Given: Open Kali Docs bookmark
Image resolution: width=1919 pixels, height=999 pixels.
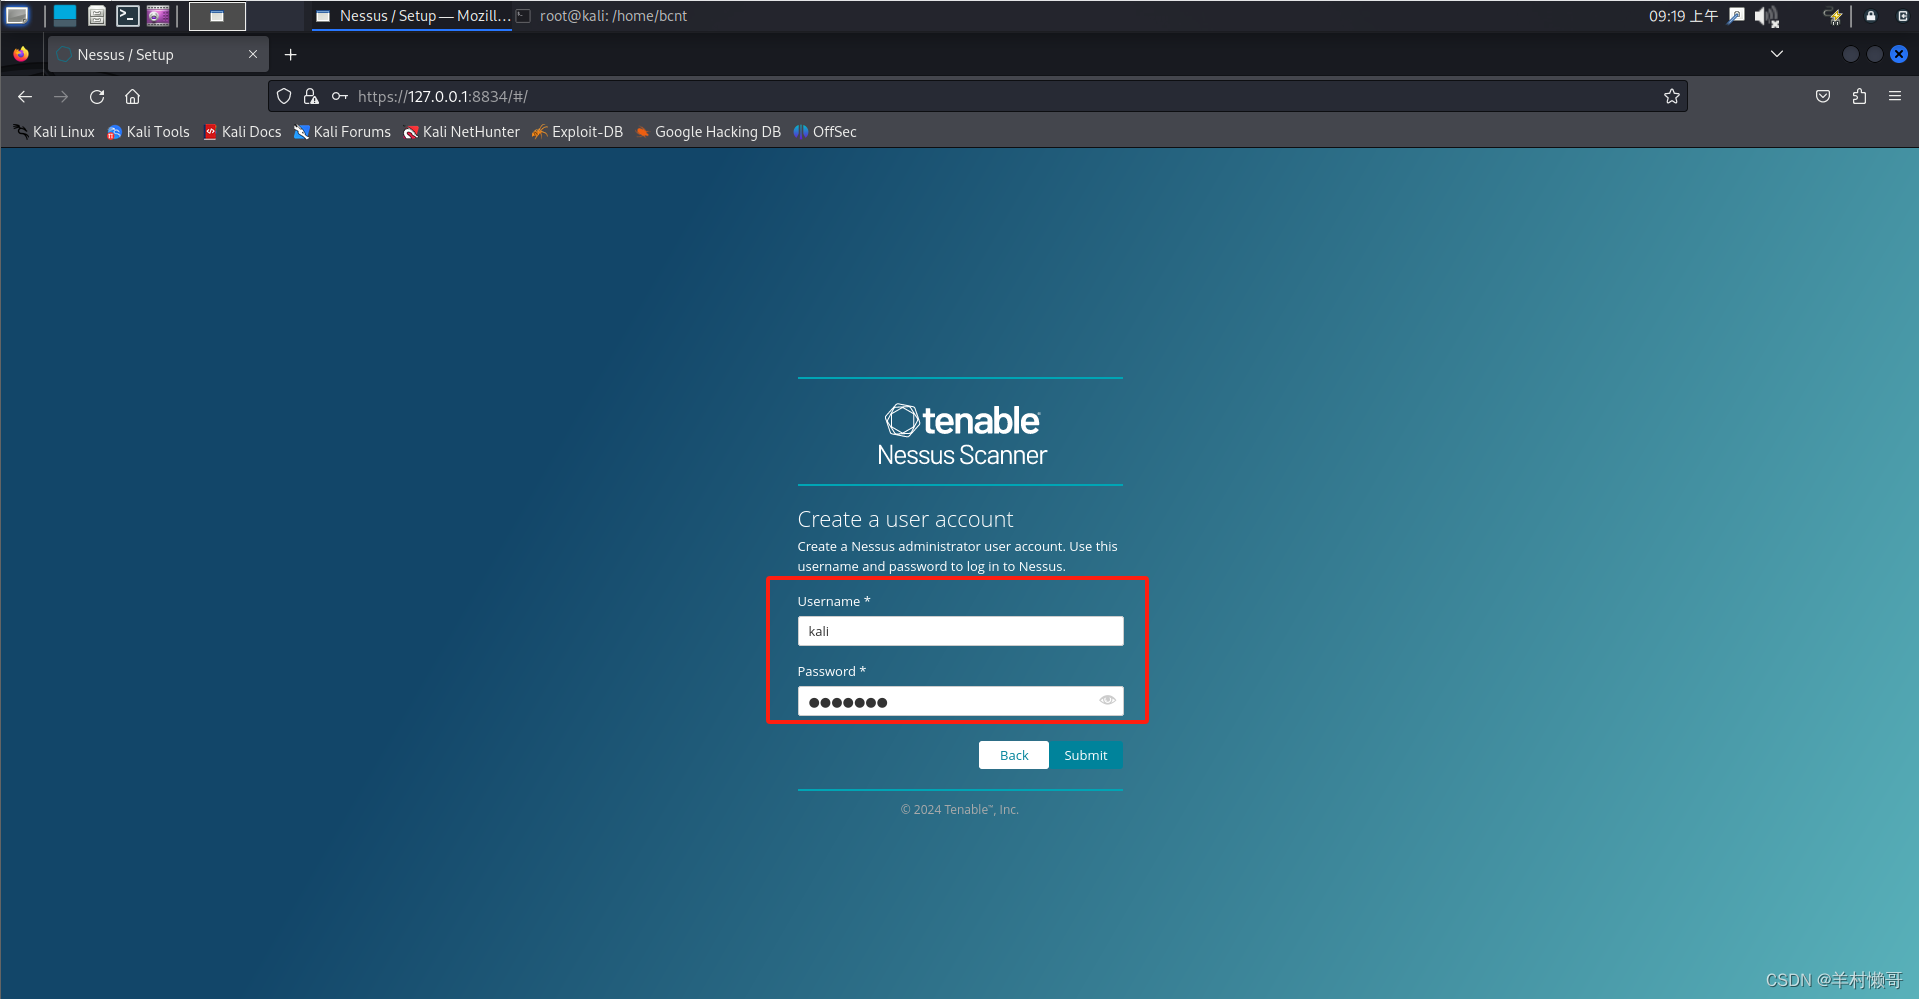Looking at the screenshot, I should pos(242,132).
